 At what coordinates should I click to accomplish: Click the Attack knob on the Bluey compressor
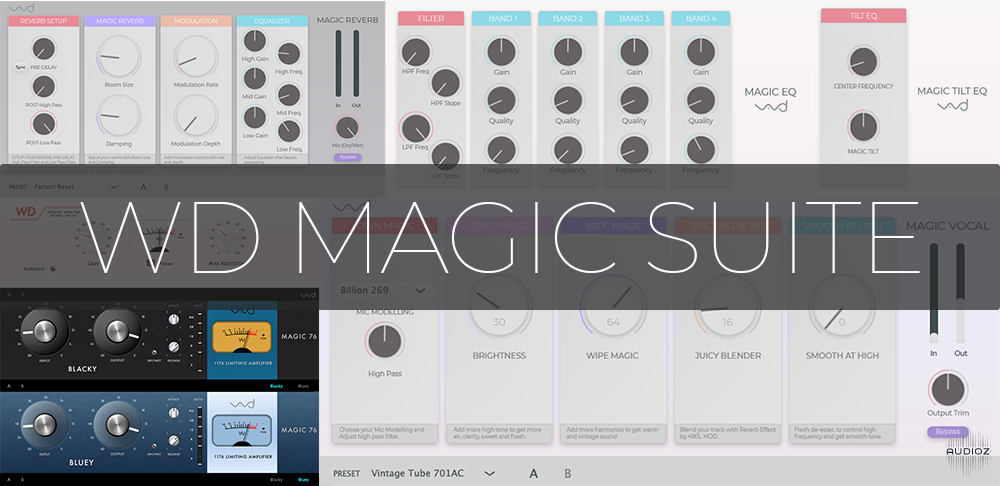tap(173, 413)
